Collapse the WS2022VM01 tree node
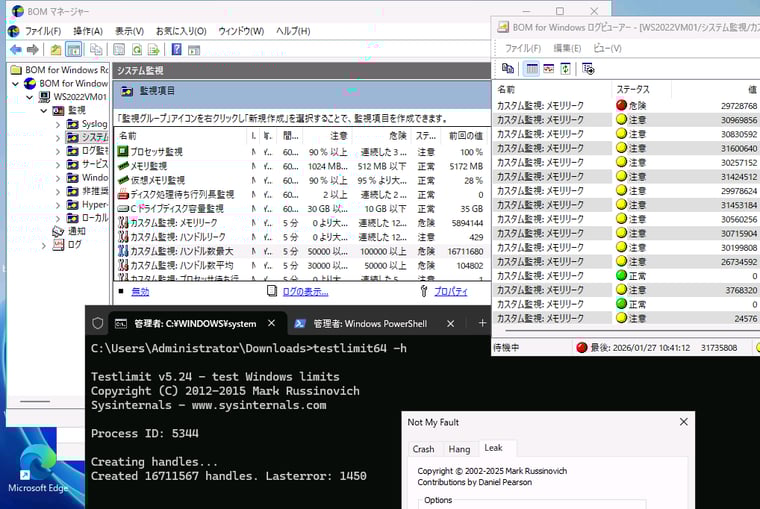 30,97
